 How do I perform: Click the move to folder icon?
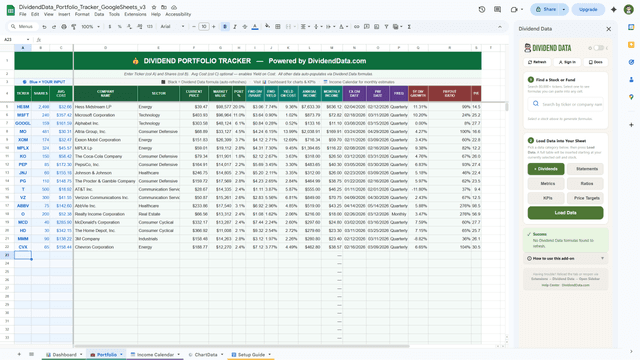click(164, 7)
